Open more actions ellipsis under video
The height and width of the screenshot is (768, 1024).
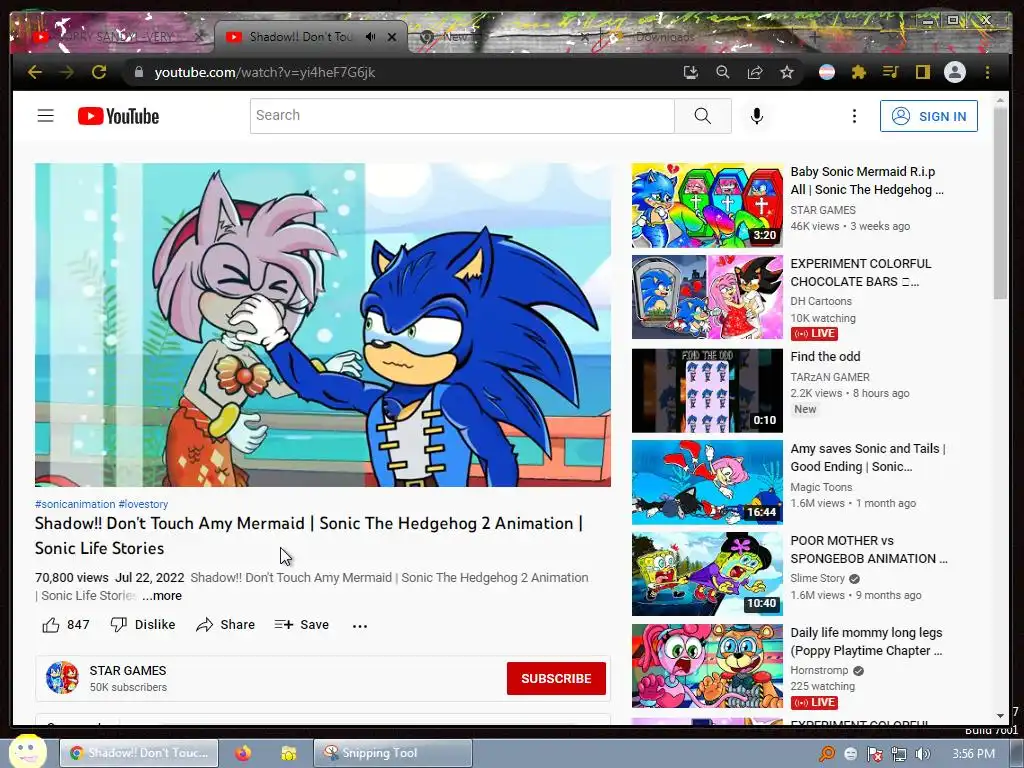coord(360,626)
